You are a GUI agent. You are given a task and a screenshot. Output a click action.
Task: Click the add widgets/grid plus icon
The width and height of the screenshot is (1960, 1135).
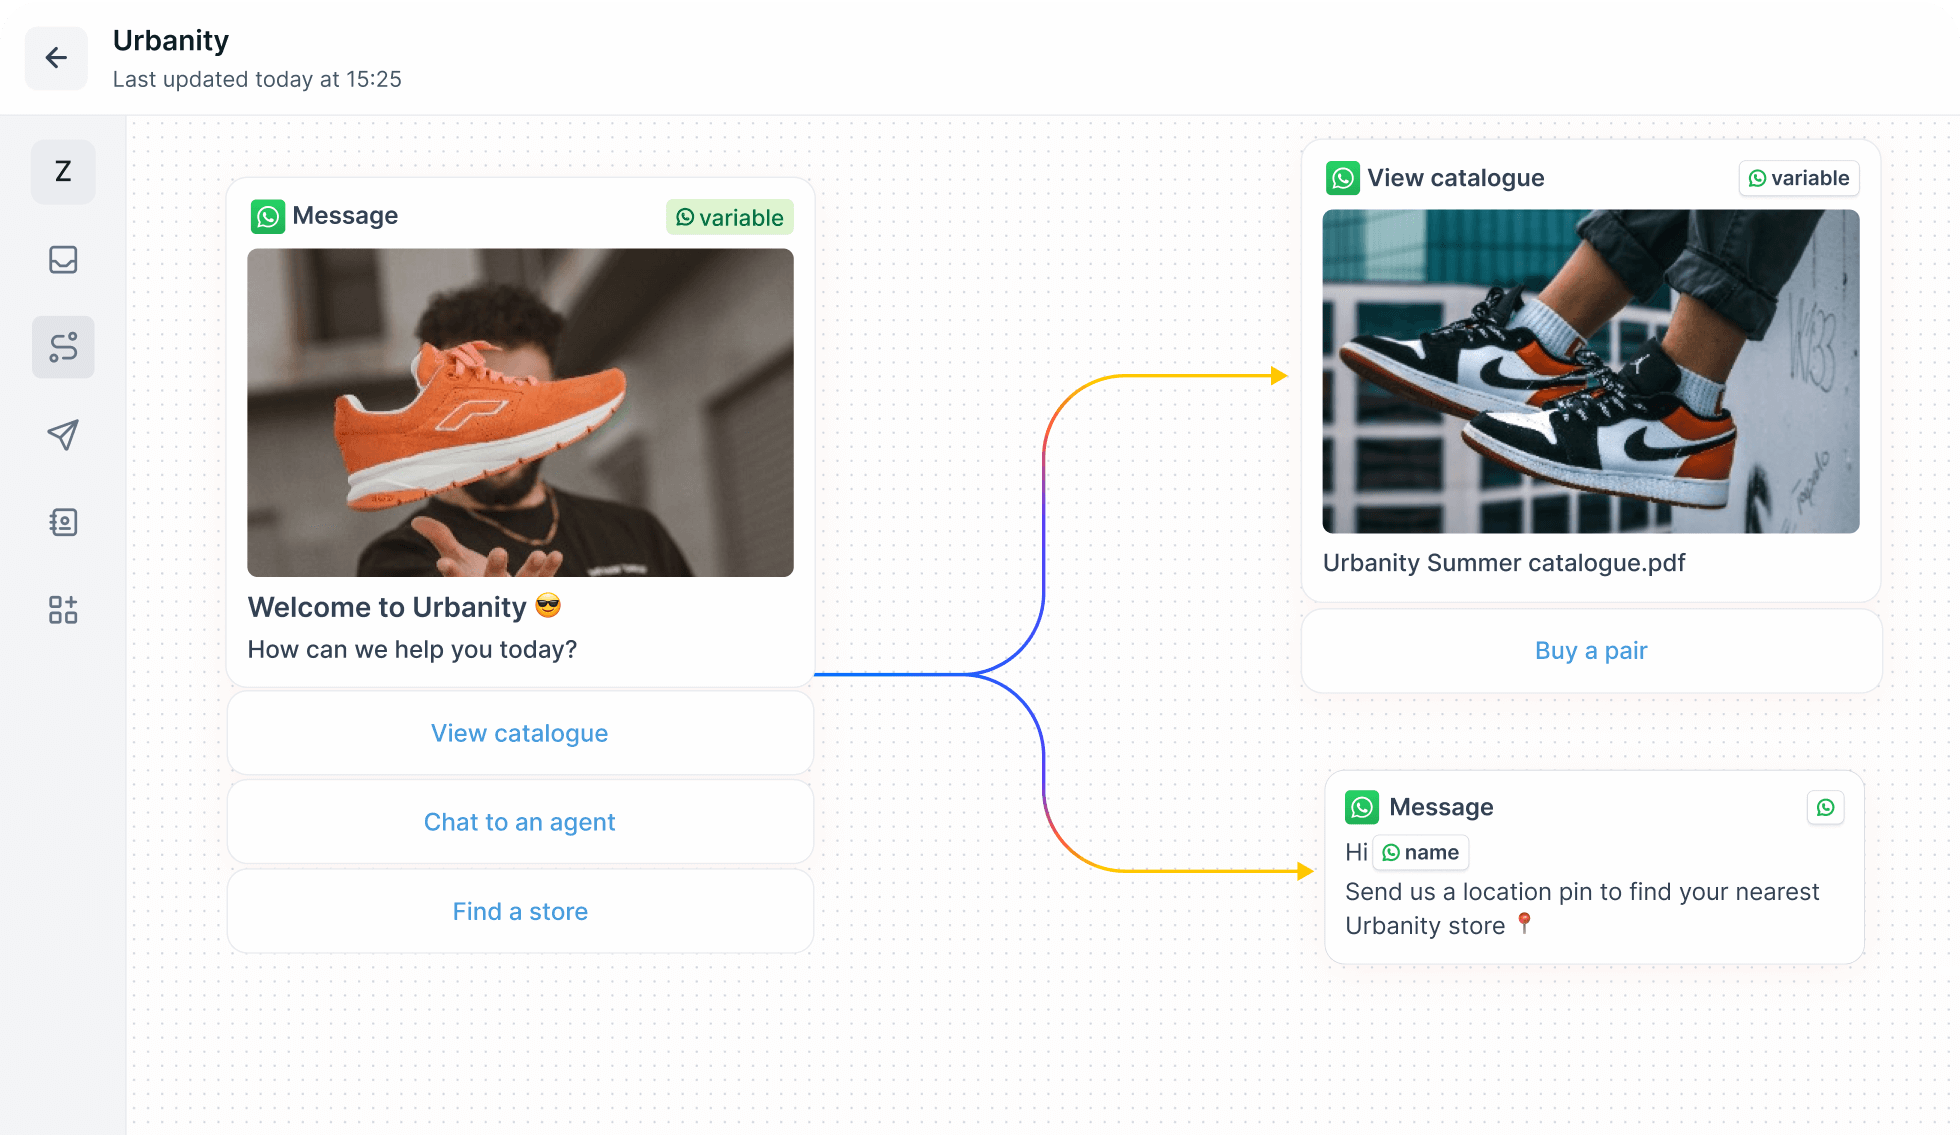coord(63,609)
